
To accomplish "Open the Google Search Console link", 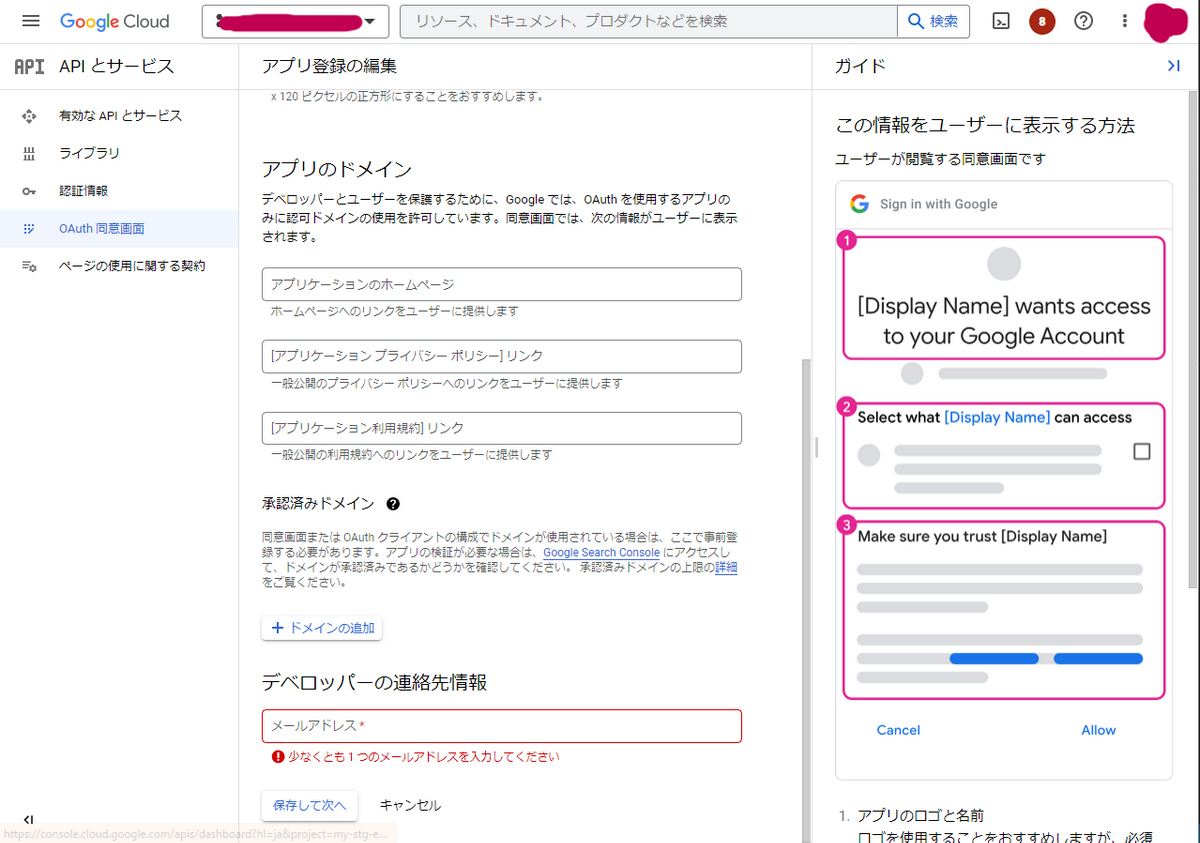I will [601, 552].
